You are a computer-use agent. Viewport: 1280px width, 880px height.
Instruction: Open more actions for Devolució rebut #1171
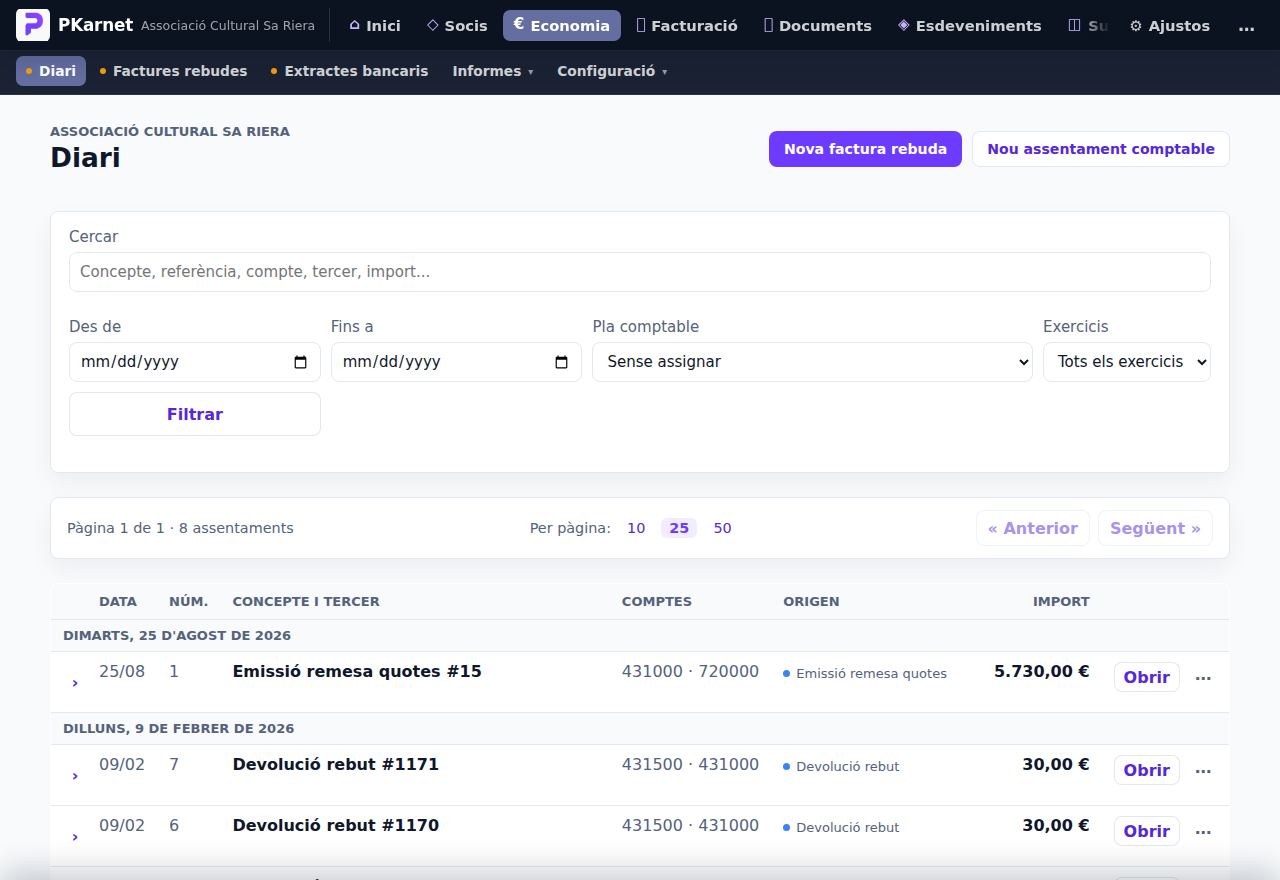[x=1203, y=771]
